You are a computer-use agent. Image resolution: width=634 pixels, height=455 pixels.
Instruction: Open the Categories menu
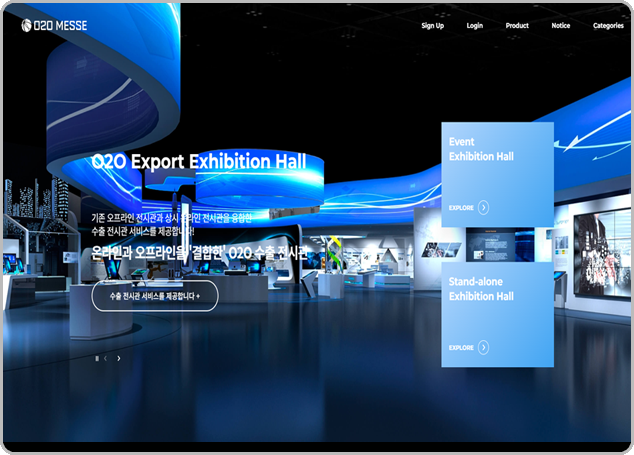[x=608, y=25]
